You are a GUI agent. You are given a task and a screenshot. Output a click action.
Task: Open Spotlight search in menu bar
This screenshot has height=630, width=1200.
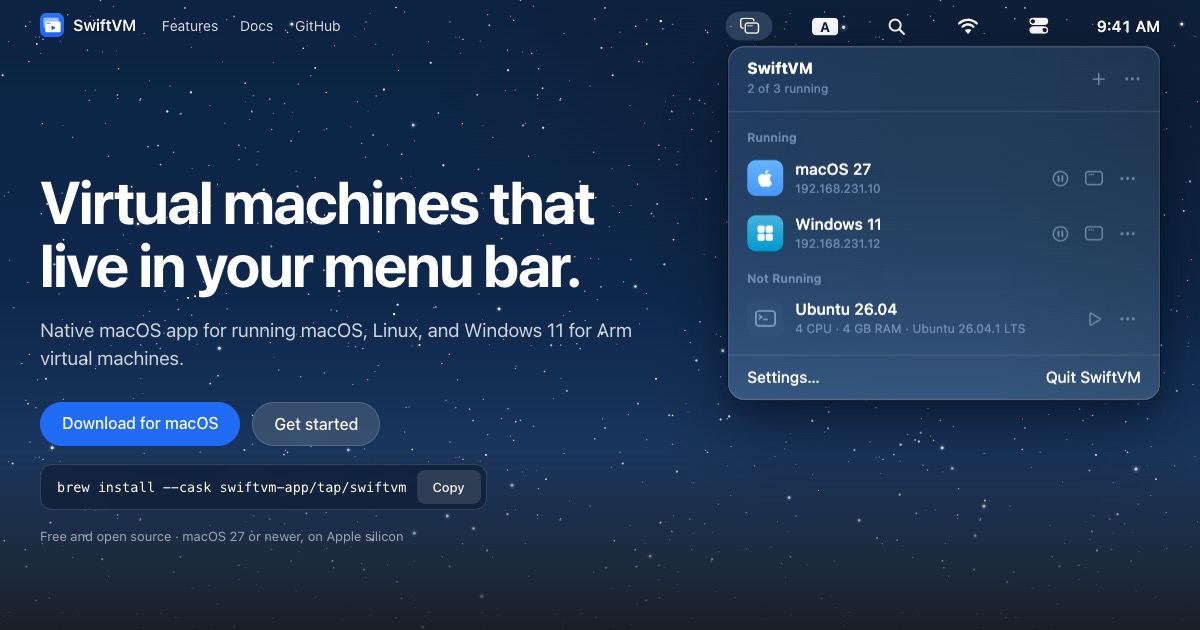897,27
